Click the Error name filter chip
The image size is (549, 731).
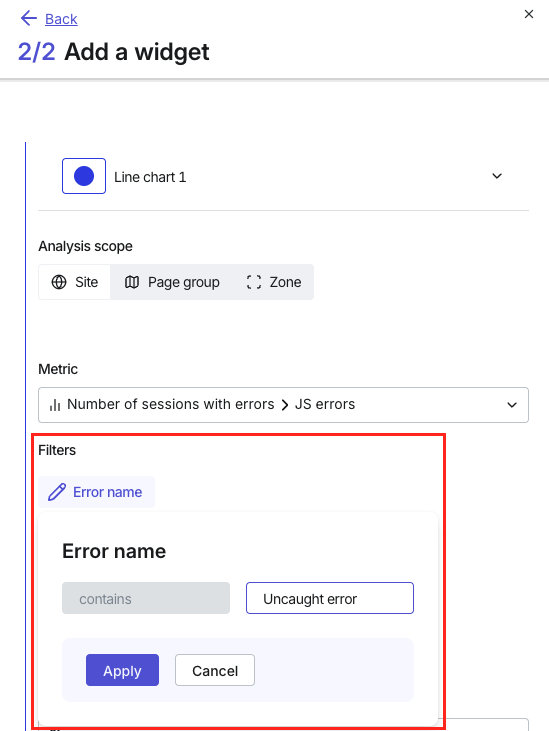point(96,492)
